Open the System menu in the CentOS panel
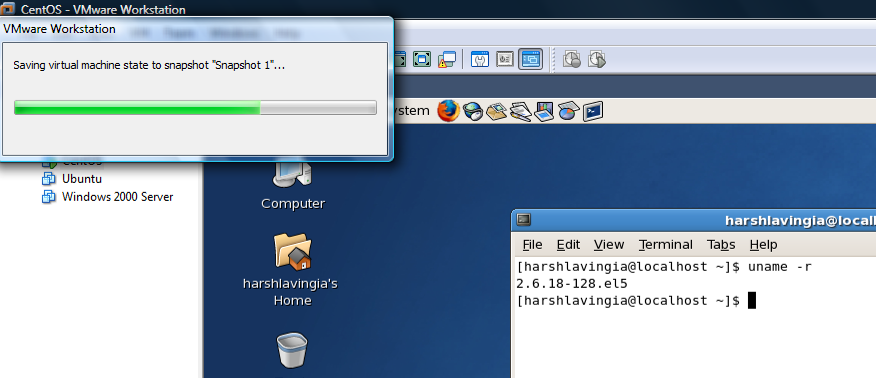Image resolution: width=876 pixels, height=378 pixels. pos(412,111)
